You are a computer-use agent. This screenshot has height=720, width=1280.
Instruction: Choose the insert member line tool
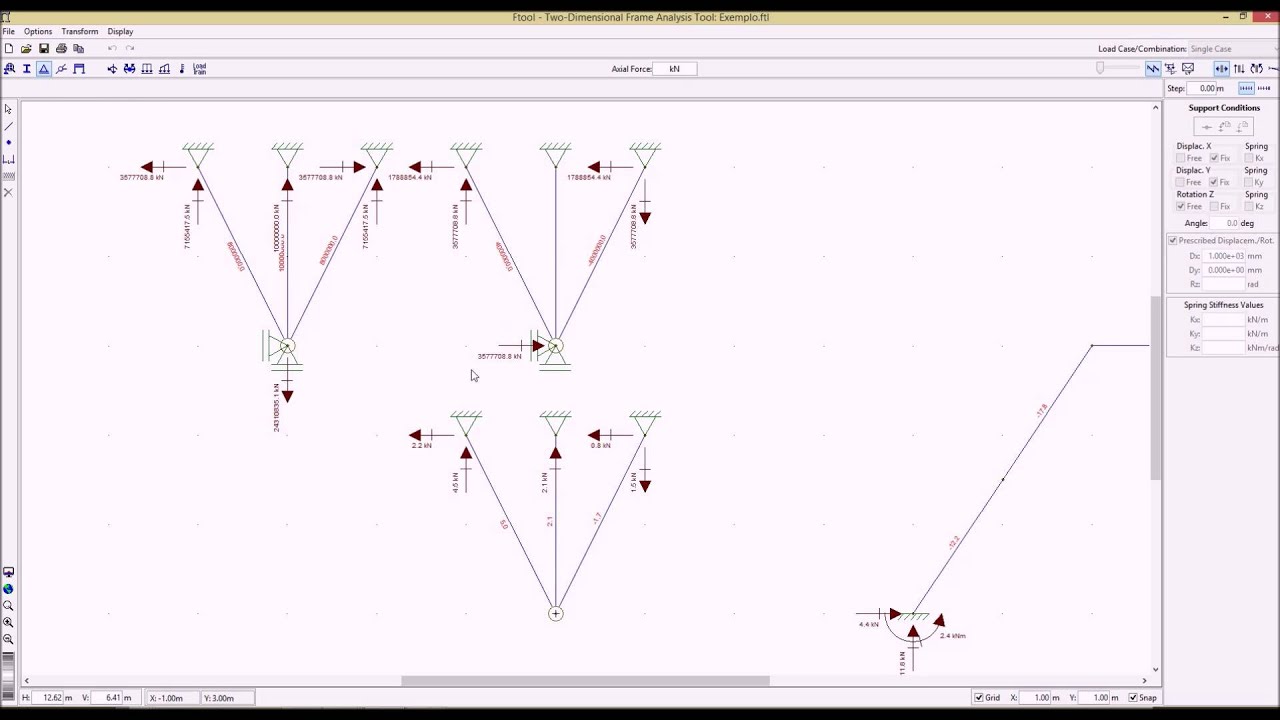[8, 126]
